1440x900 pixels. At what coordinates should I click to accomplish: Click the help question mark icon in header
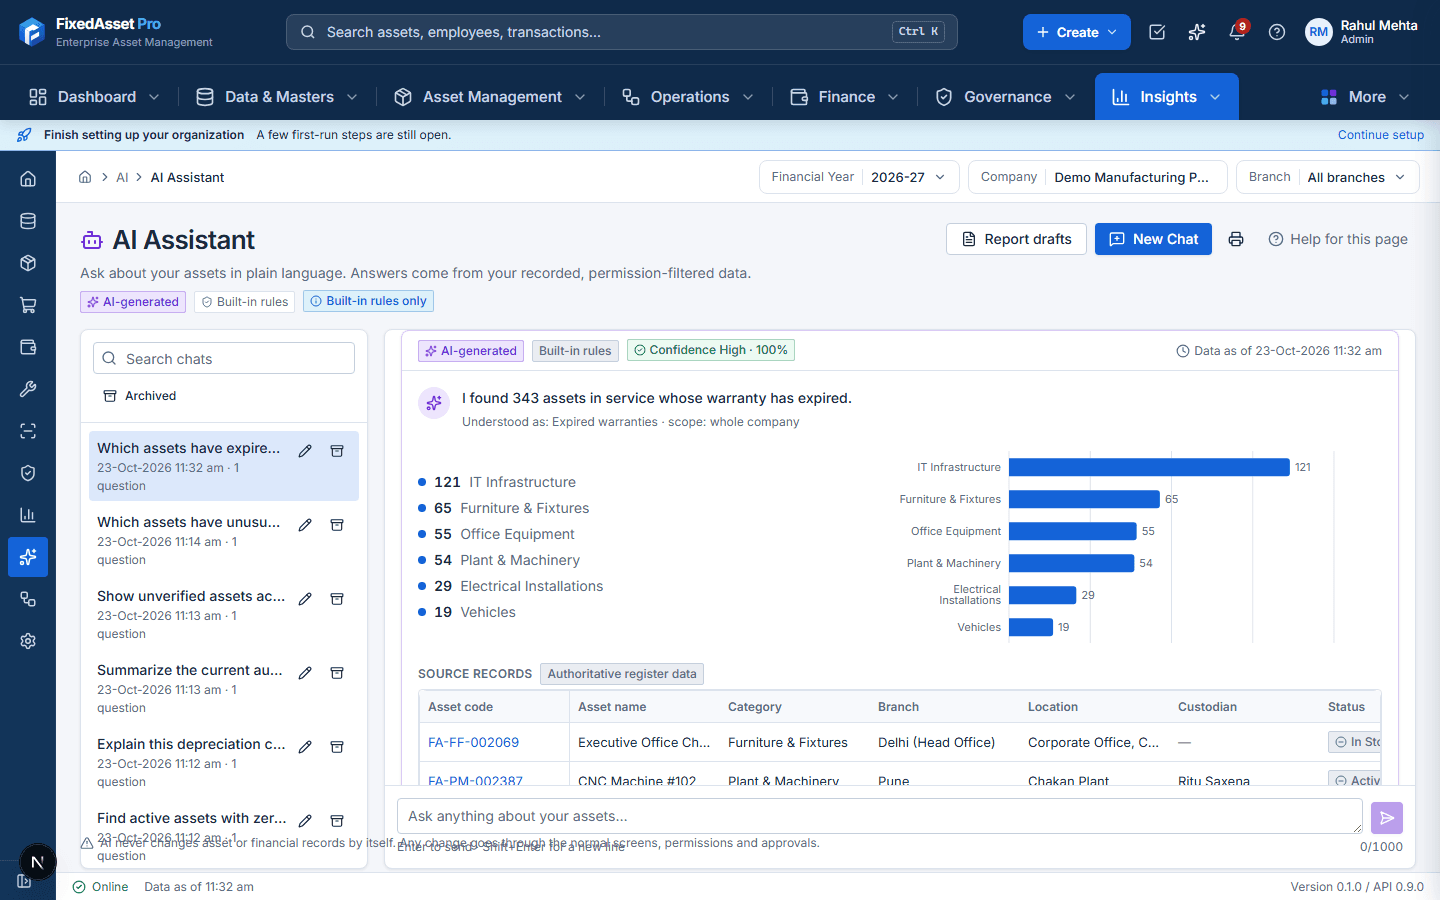click(x=1277, y=32)
